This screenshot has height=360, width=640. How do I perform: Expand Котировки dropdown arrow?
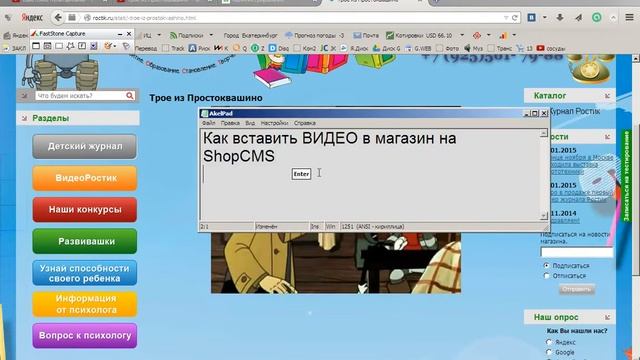(x=462, y=36)
